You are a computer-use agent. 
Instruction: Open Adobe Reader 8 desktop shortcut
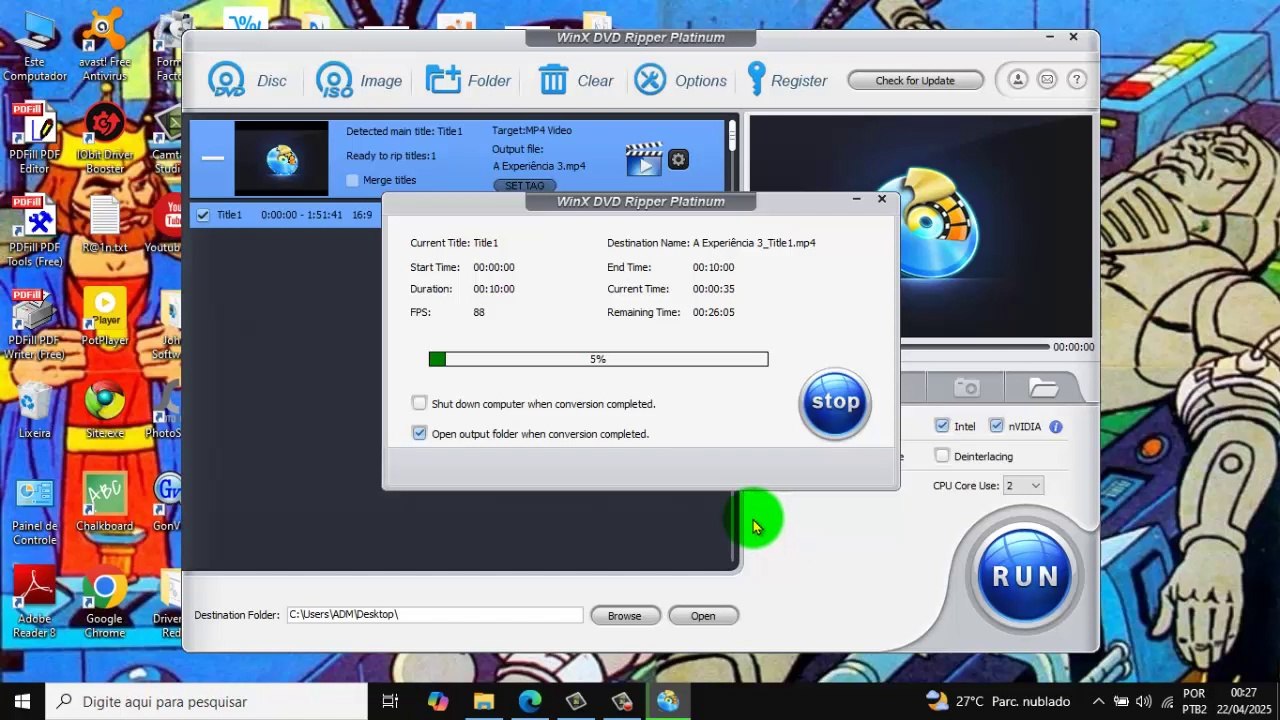(x=34, y=603)
